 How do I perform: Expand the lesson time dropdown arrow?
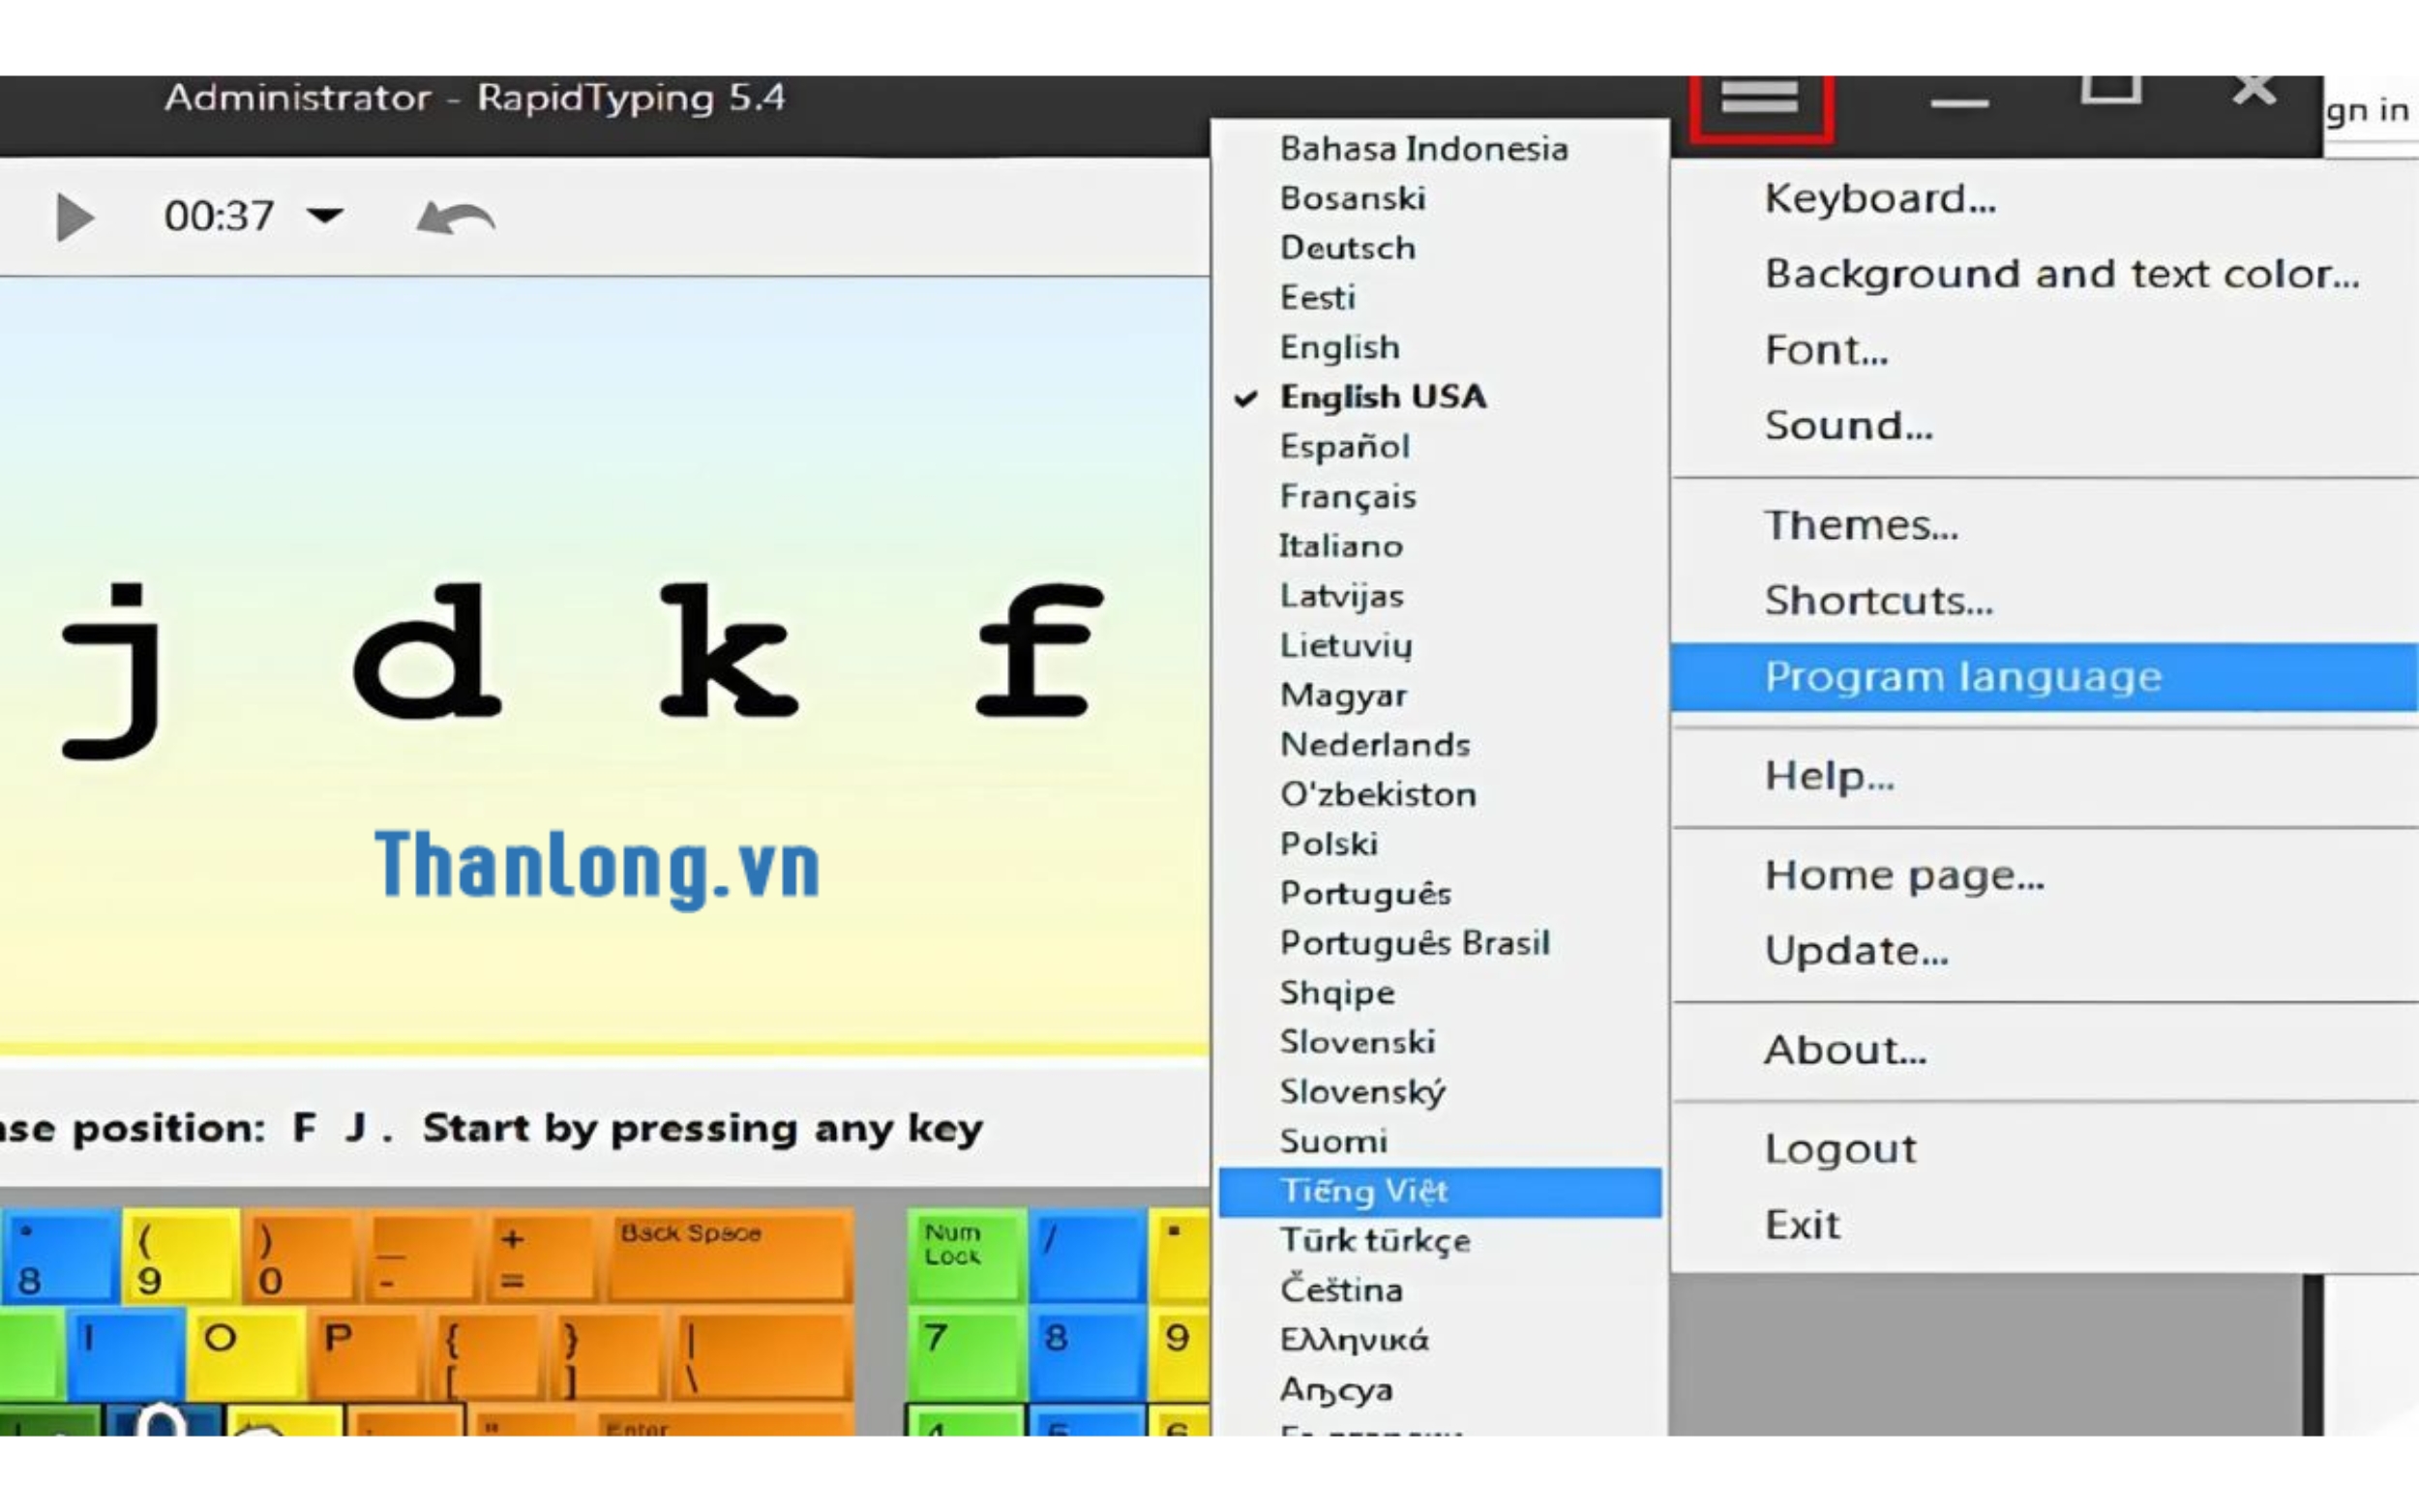coord(325,215)
